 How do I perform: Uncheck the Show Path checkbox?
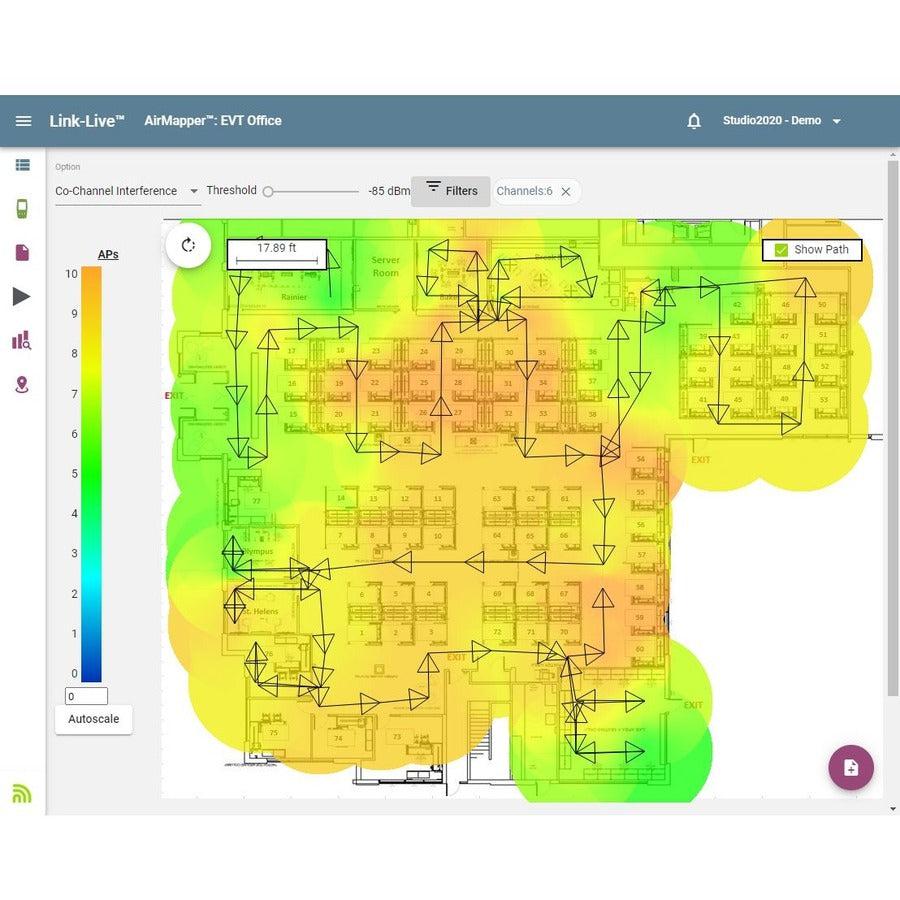tap(781, 250)
